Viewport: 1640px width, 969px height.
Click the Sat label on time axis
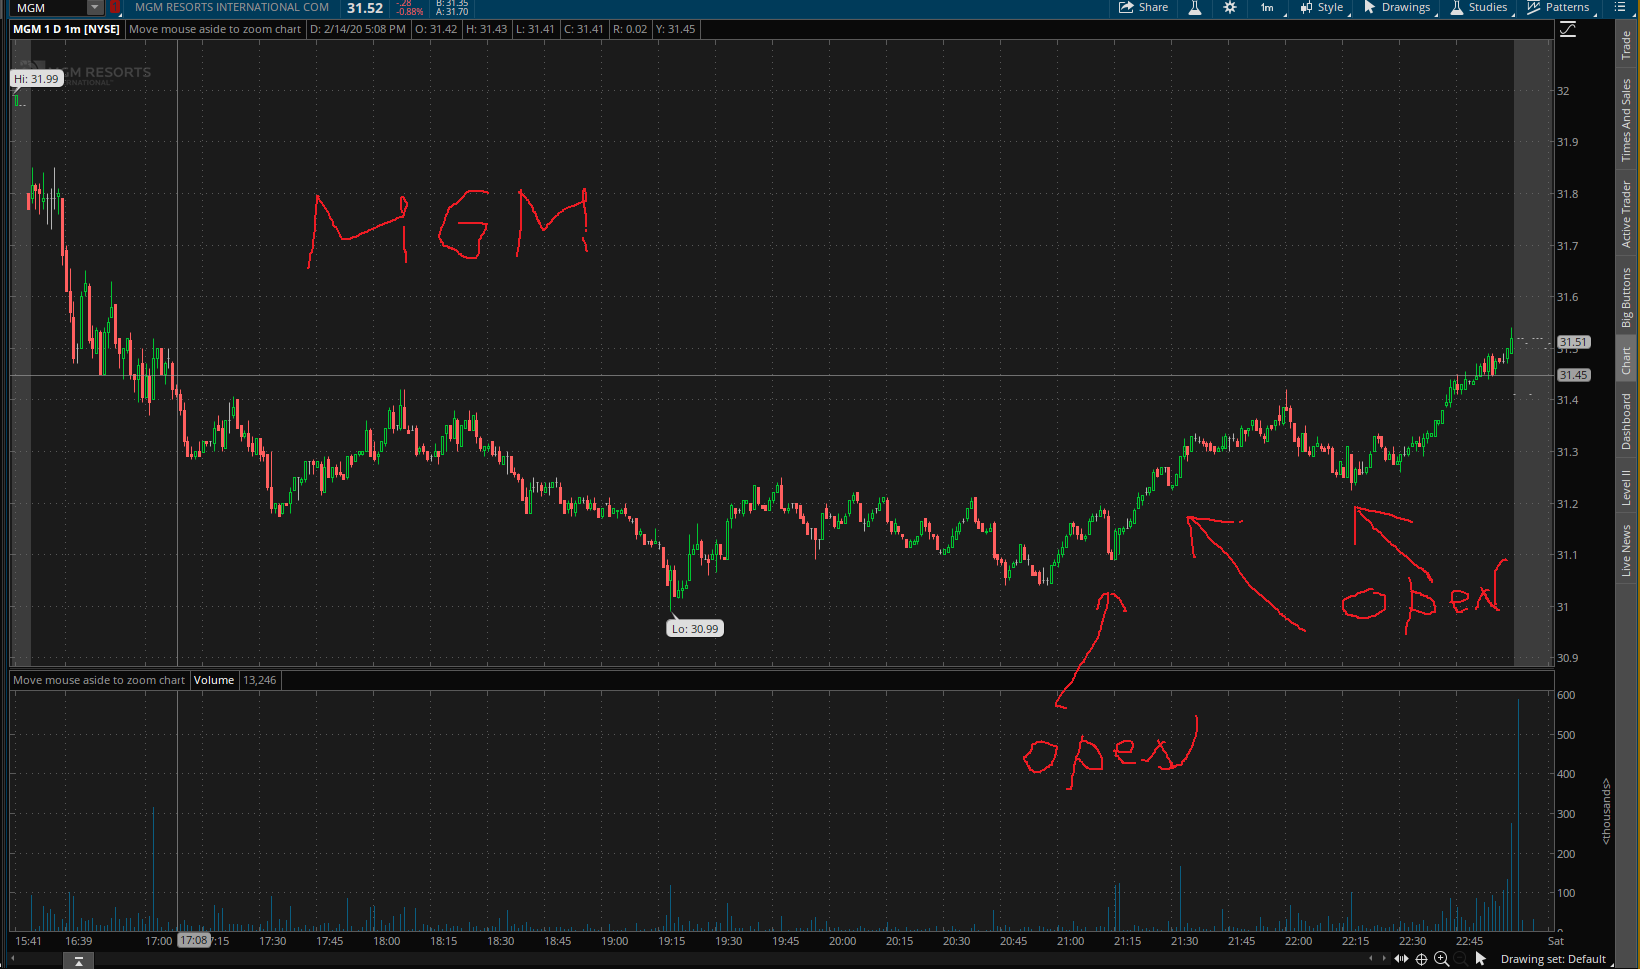pos(1555,941)
